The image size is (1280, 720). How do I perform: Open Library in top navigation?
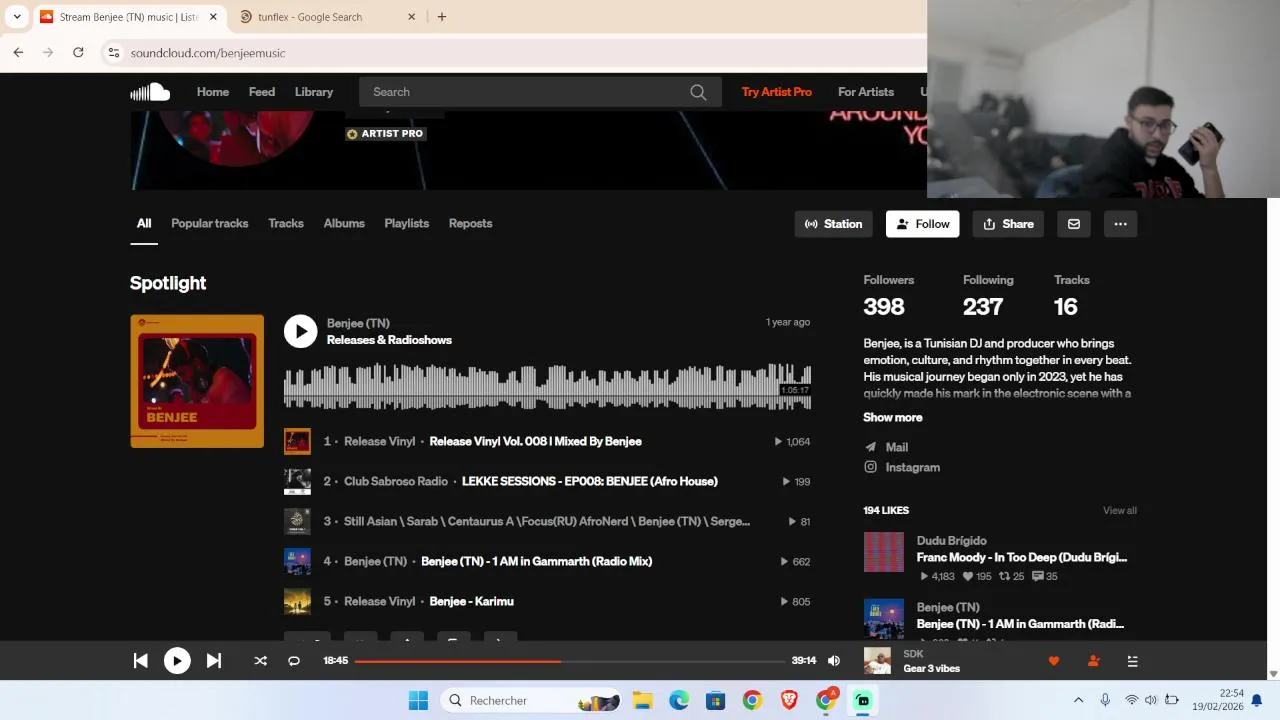tap(314, 92)
